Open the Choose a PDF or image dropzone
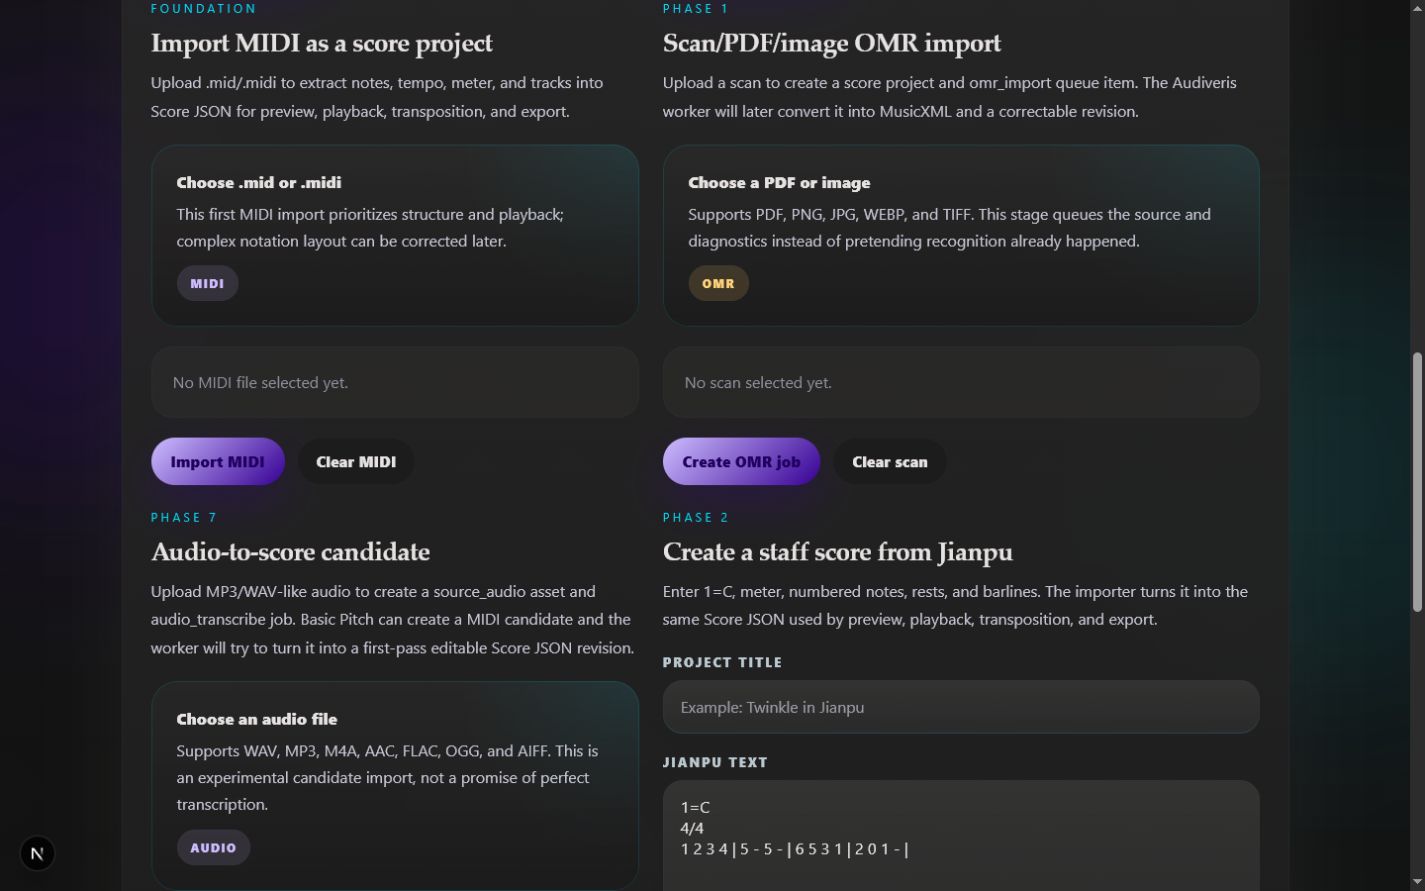This screenshot has height=891, width=1425. click(961, 235)
